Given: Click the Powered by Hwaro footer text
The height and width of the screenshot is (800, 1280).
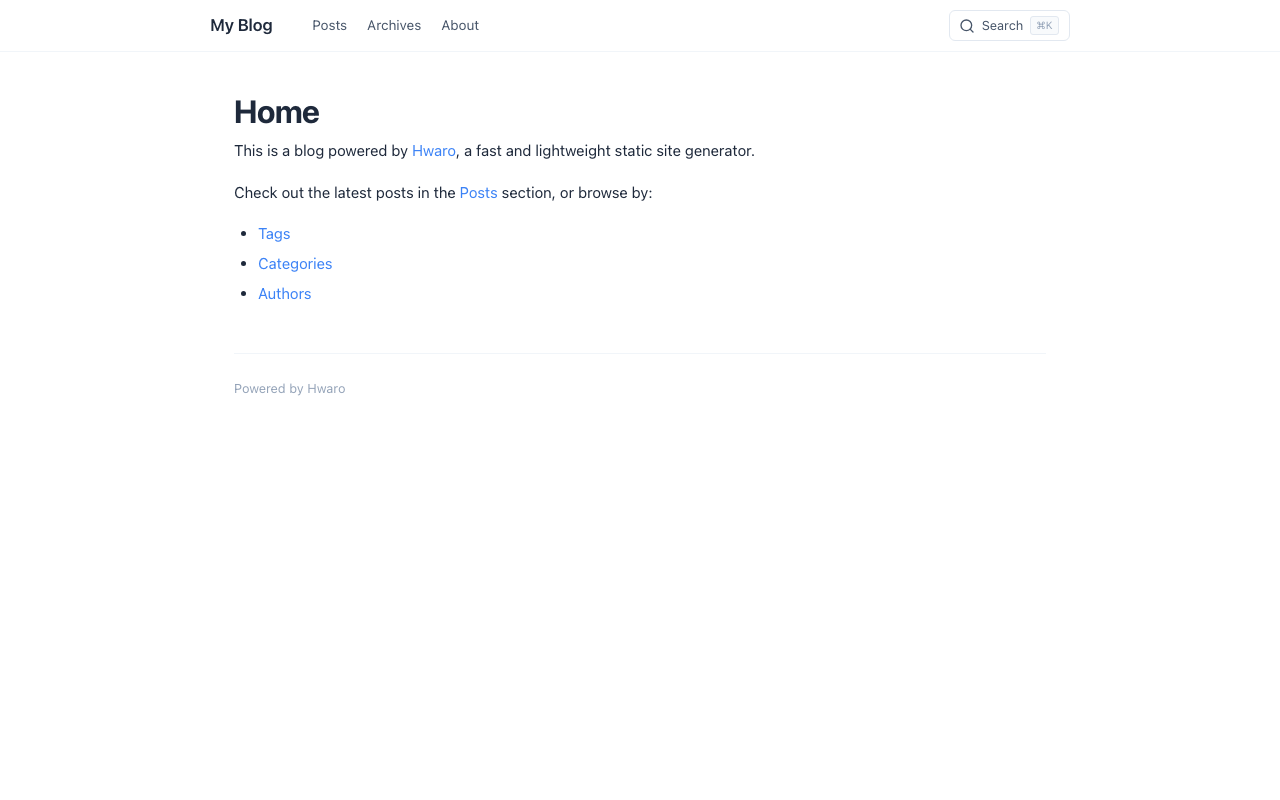Looking at the screenshot, I should tap(289, 388).
